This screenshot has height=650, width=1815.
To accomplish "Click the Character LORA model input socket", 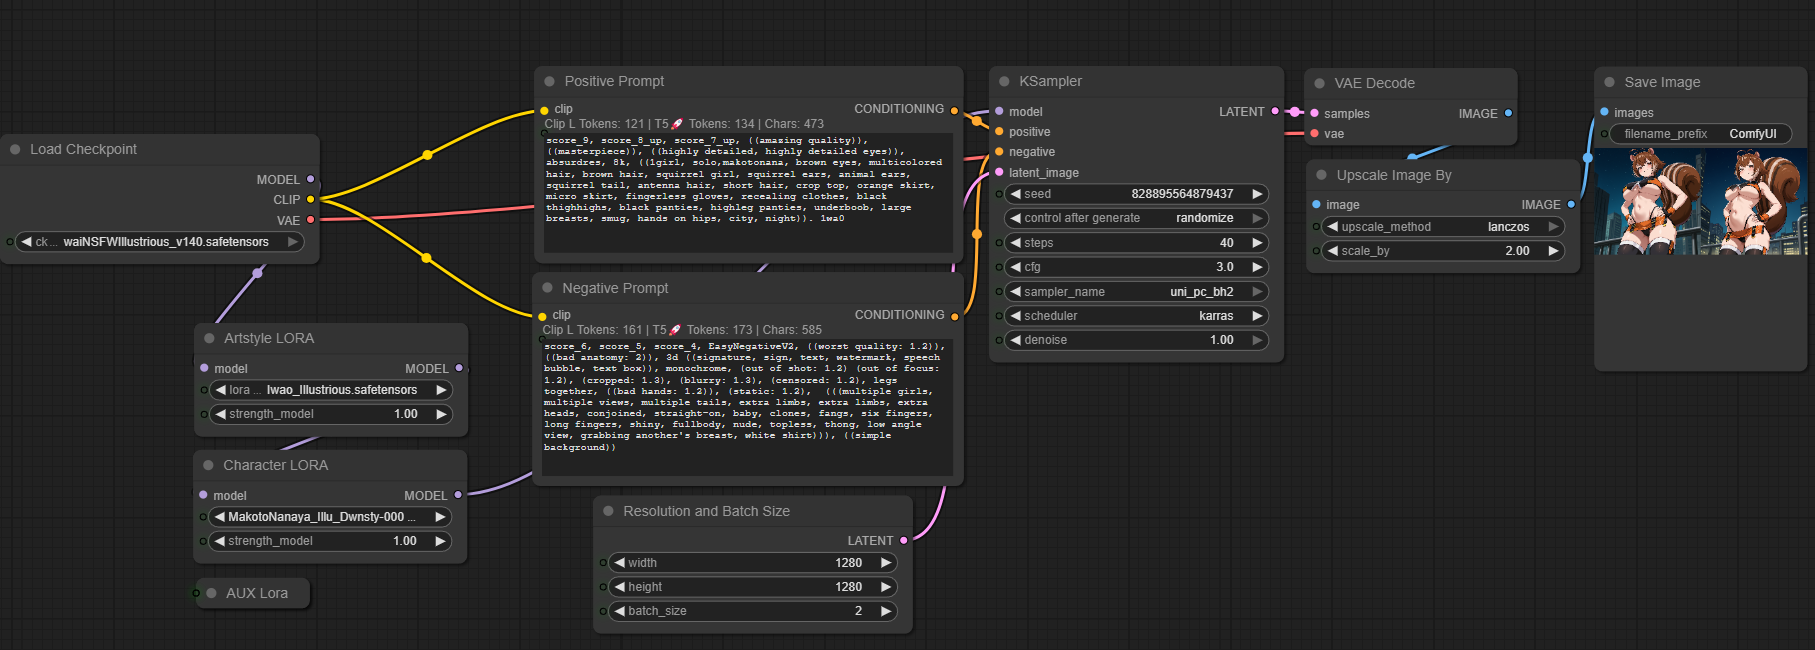I will click(x=203, y=495).
